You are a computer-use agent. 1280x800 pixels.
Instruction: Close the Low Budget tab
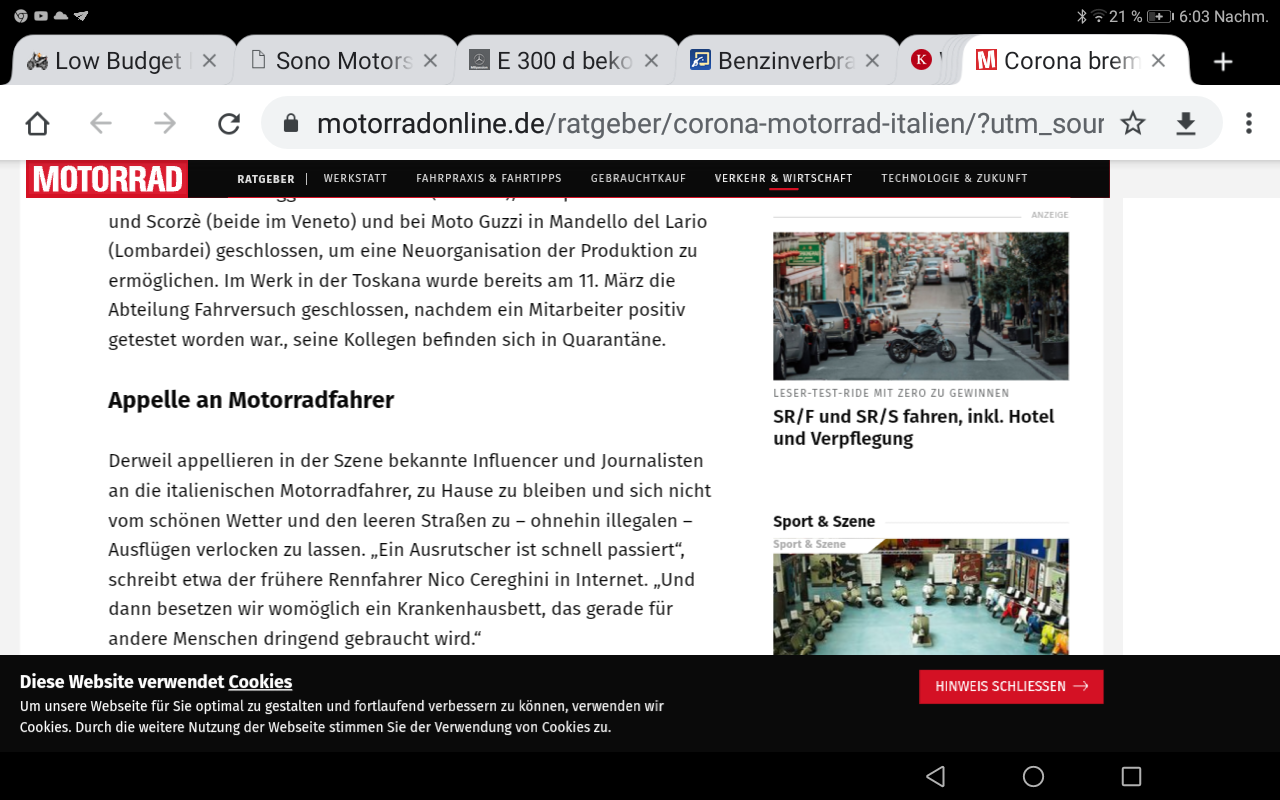coord(209,61)
